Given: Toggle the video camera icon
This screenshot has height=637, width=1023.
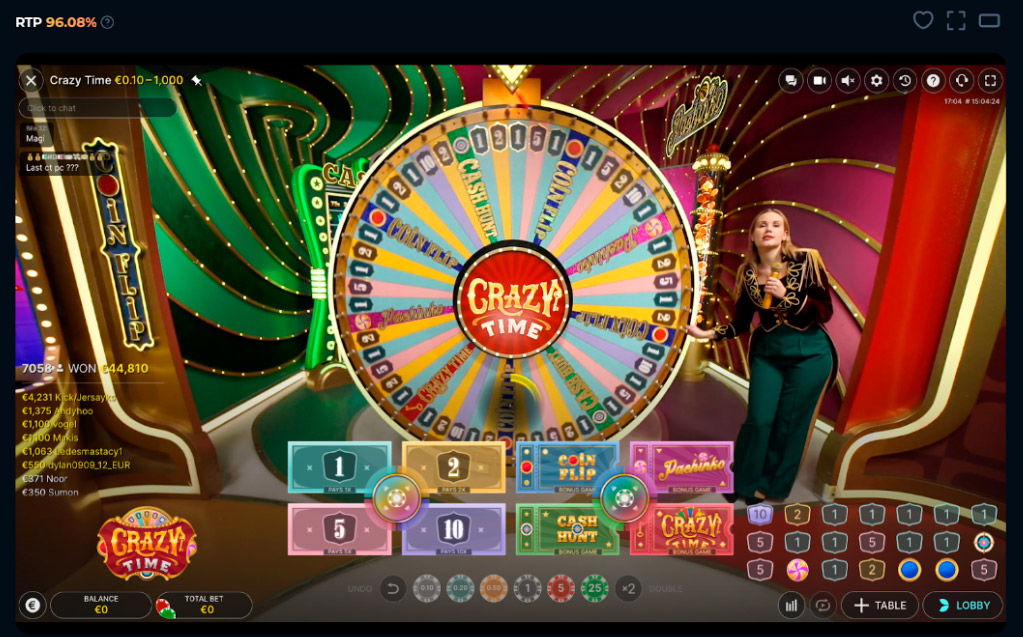Looking at the screenshot, I should click(819, 80).
